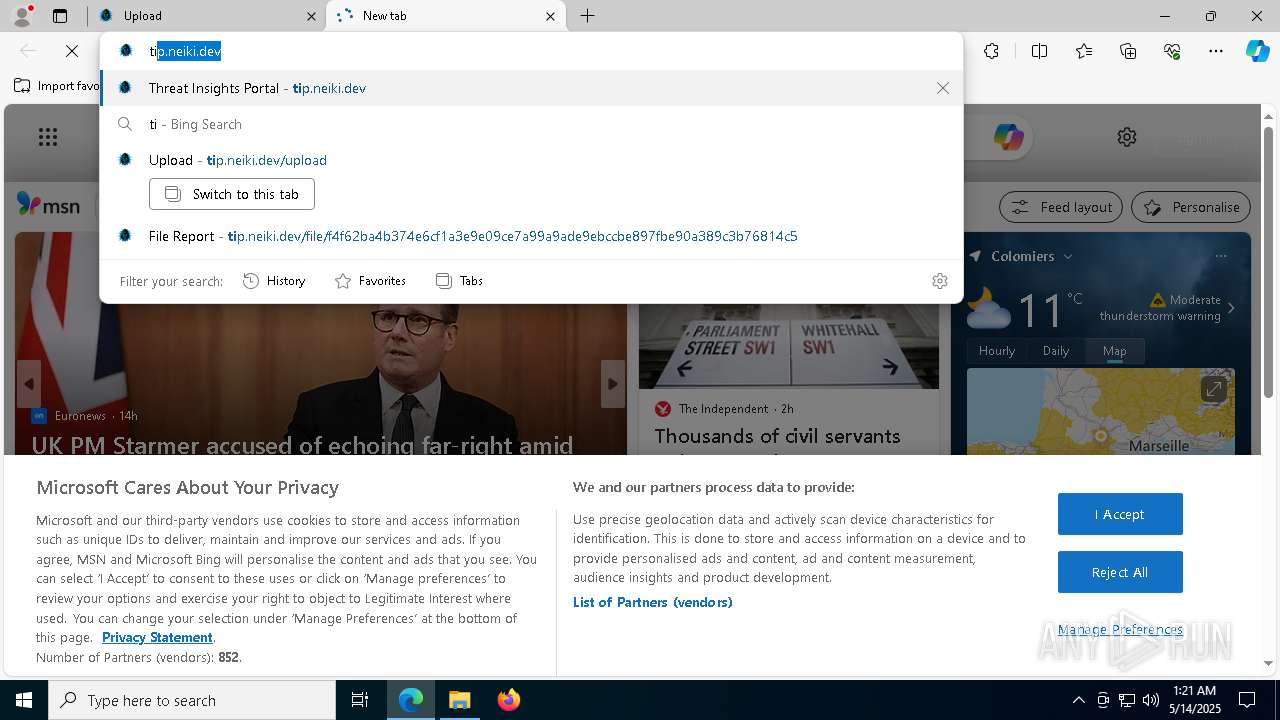Expand the weather map fullscreen
The height and width of the screenshot is (720, 1280).
pos(1213,389)
